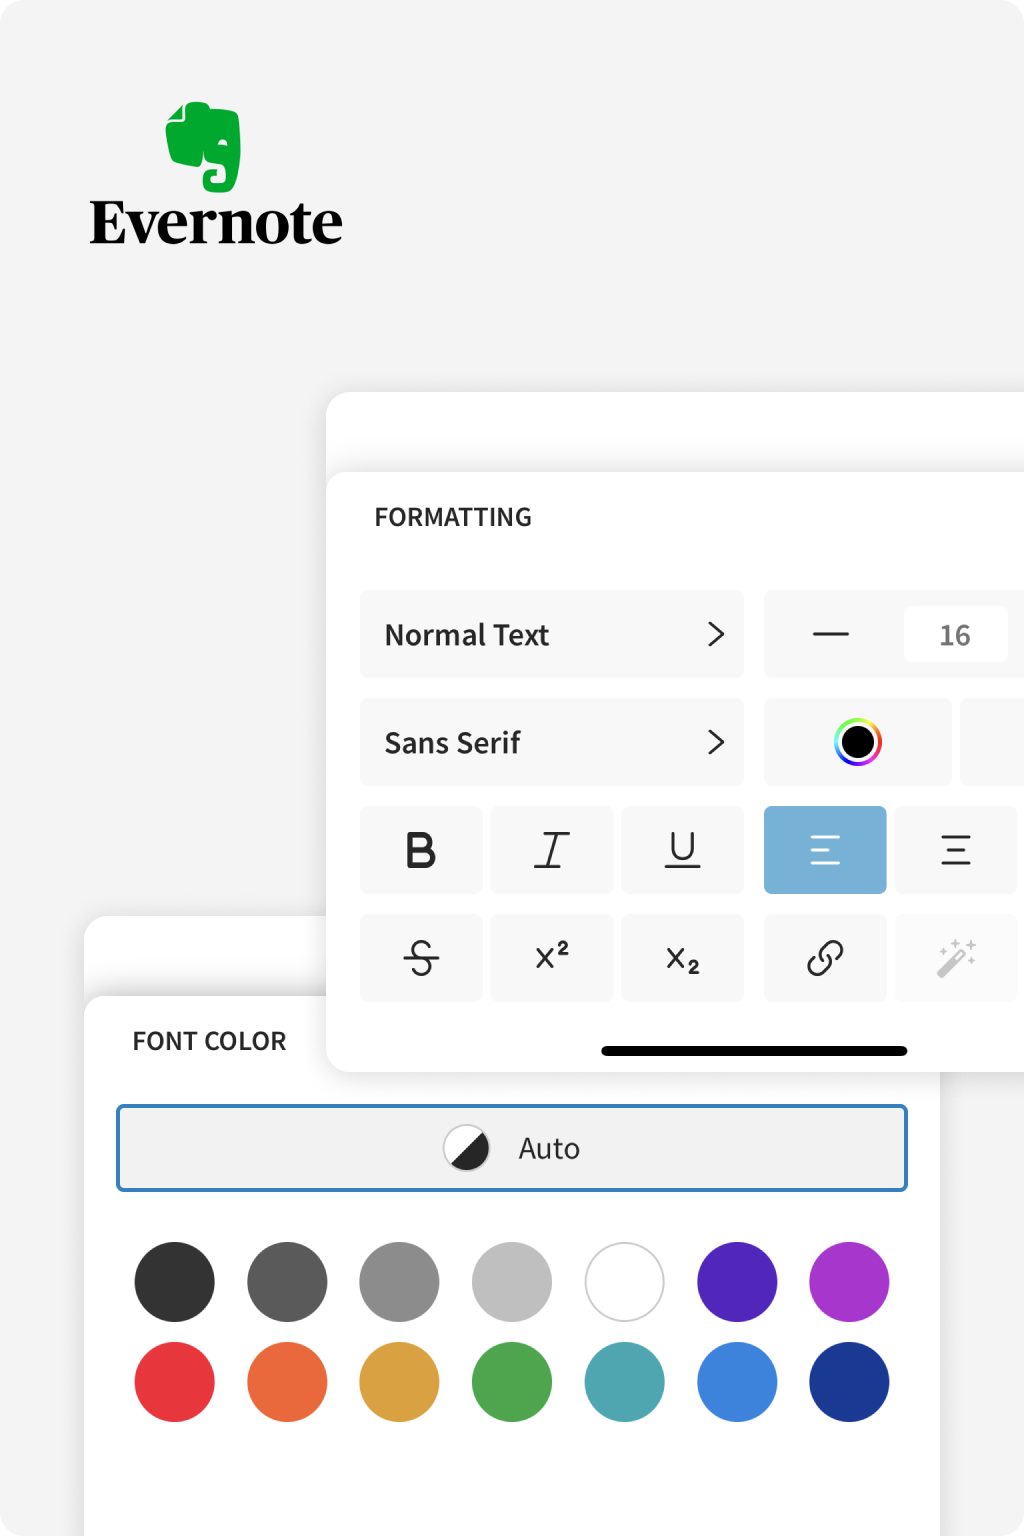This screenshot has width=1024, height=1536.
Task: Apply italic formatting
Action: coord(552,850)
